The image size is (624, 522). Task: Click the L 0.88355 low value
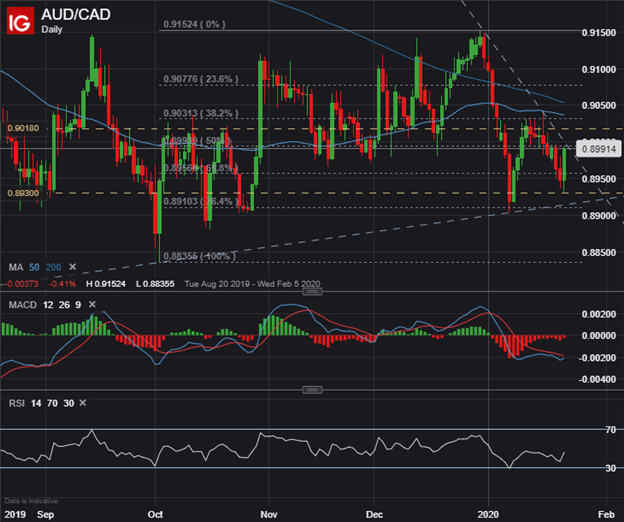pos(155,284)
